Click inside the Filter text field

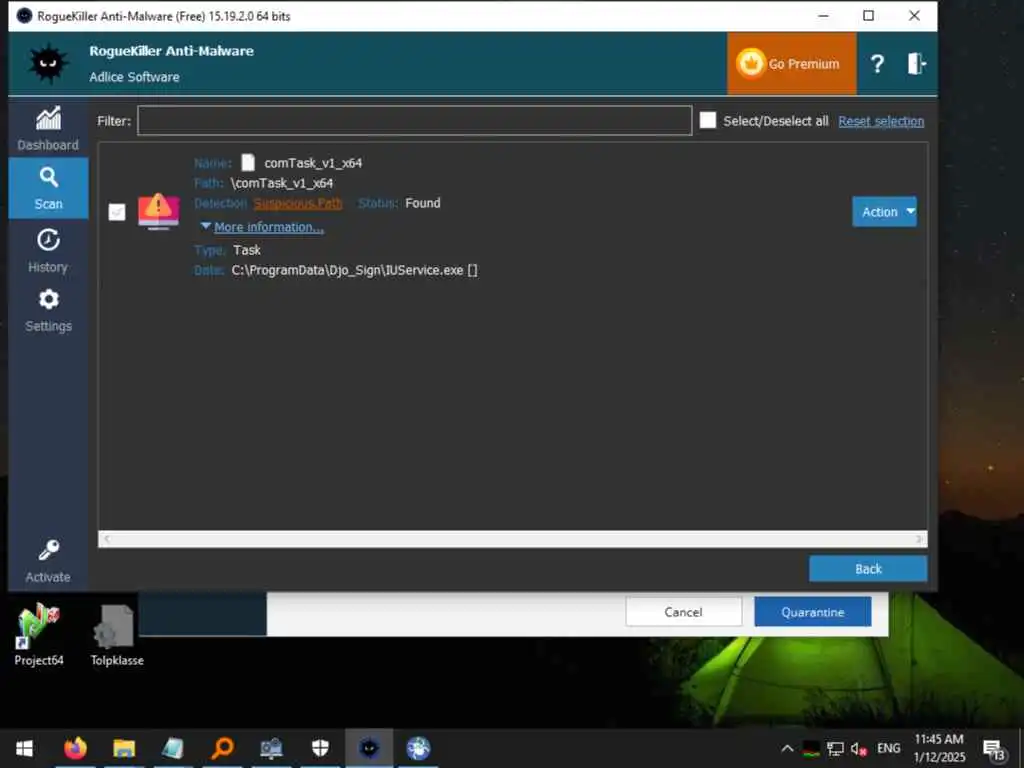[x=415, y=120]
